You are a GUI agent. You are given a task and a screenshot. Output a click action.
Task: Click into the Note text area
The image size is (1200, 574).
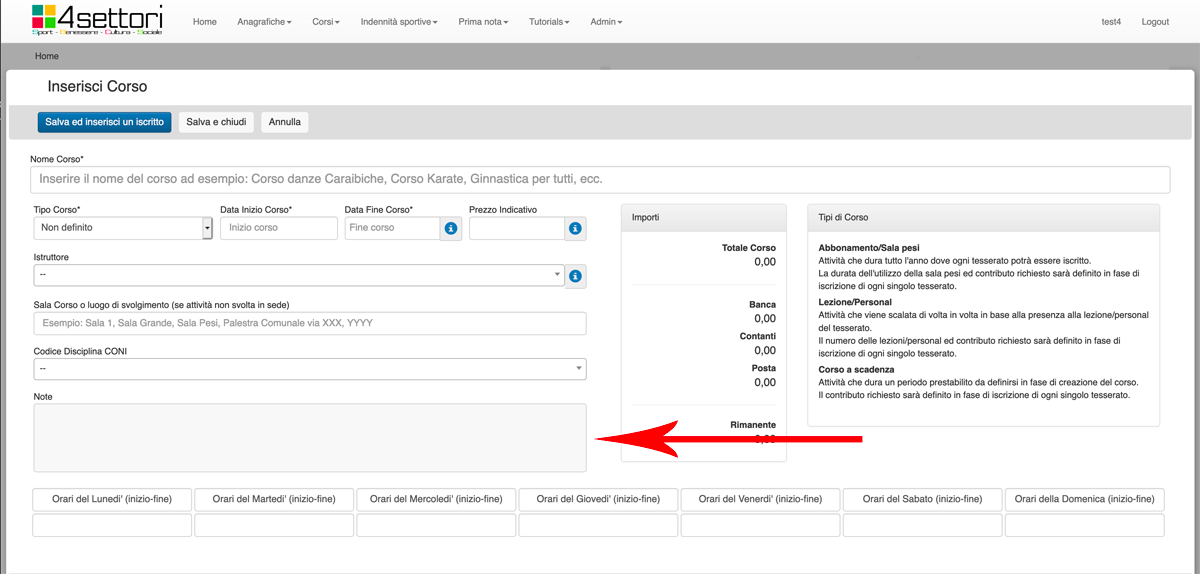click(309, 437)
